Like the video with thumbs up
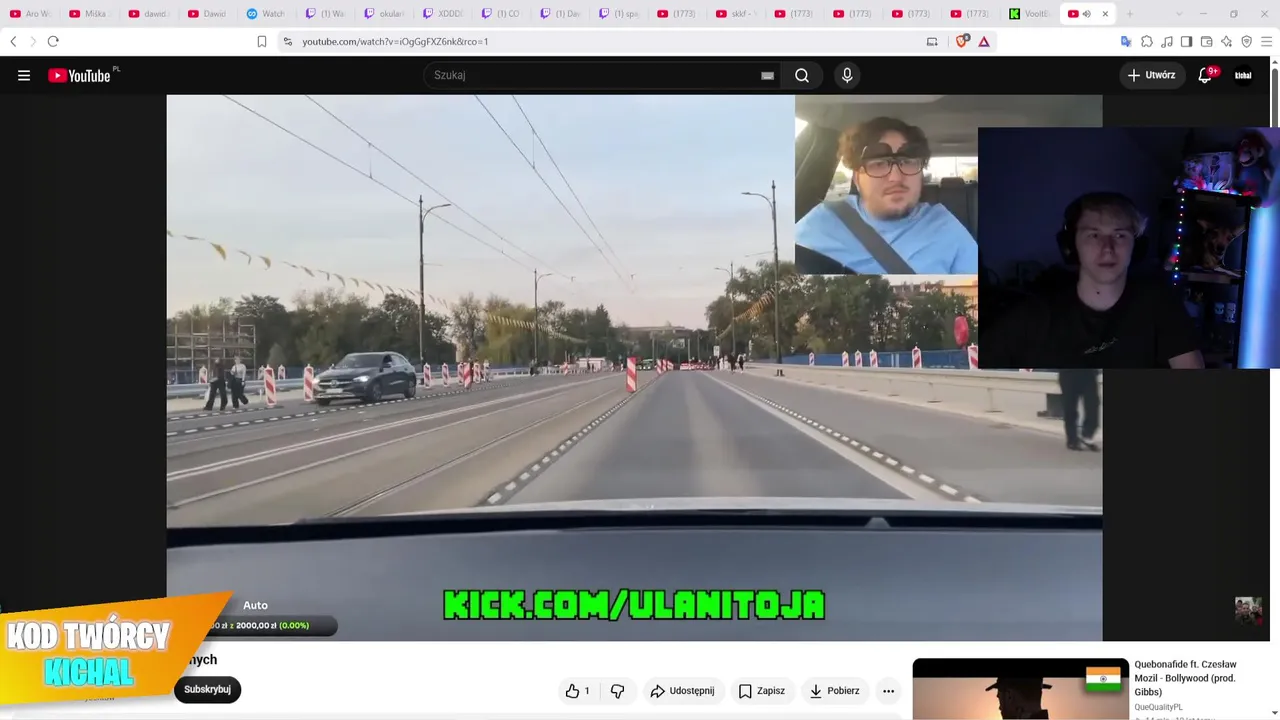 tap(577, 691)
